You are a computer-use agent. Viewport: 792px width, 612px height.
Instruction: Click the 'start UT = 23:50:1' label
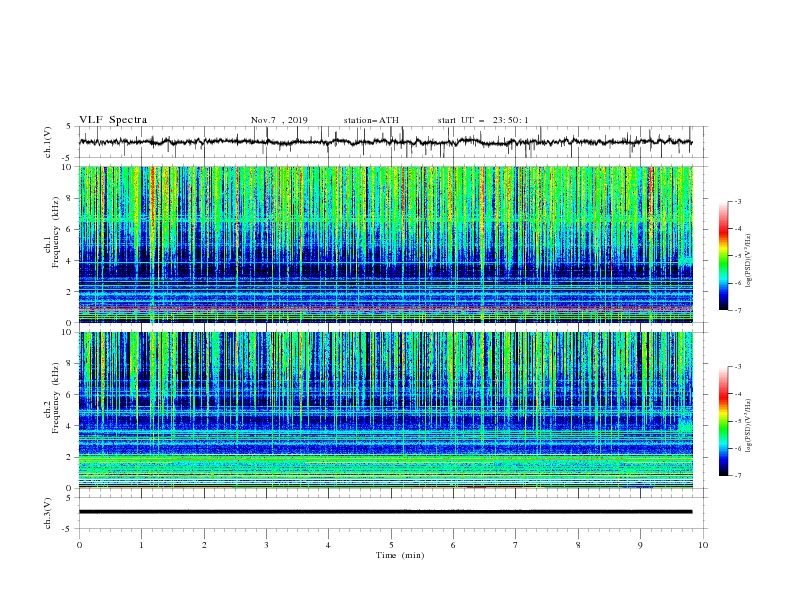tap(483, 120)
